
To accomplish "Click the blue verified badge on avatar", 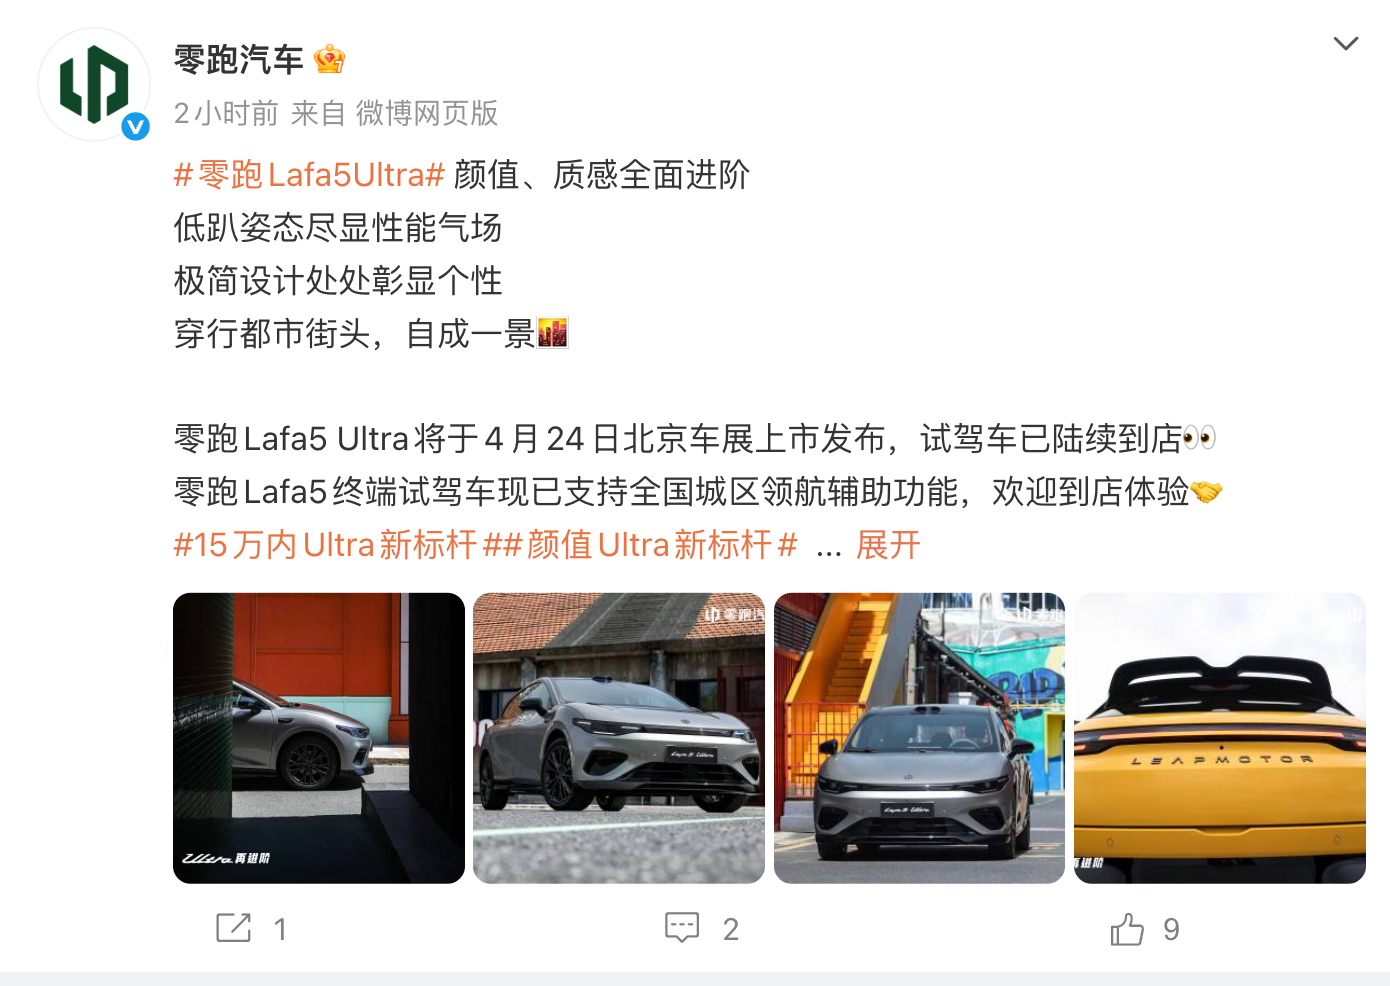I will click(135, 126).
